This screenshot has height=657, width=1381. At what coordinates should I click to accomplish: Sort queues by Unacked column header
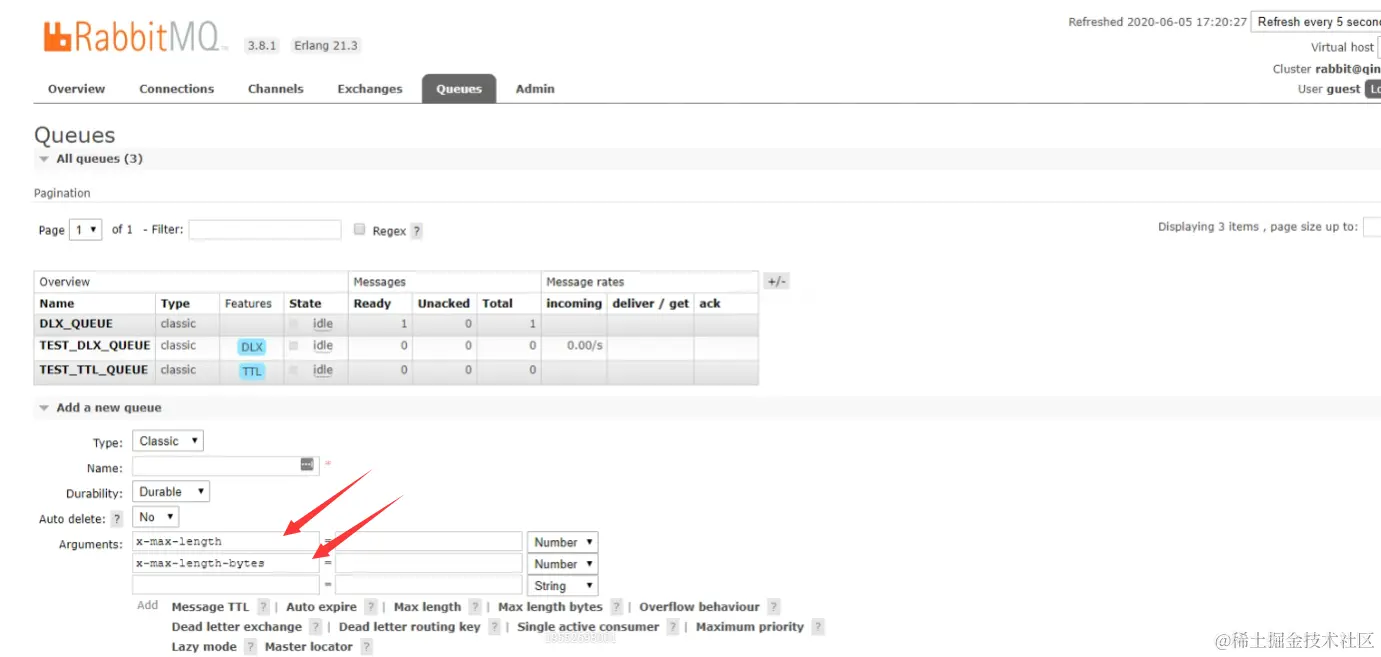444,304
